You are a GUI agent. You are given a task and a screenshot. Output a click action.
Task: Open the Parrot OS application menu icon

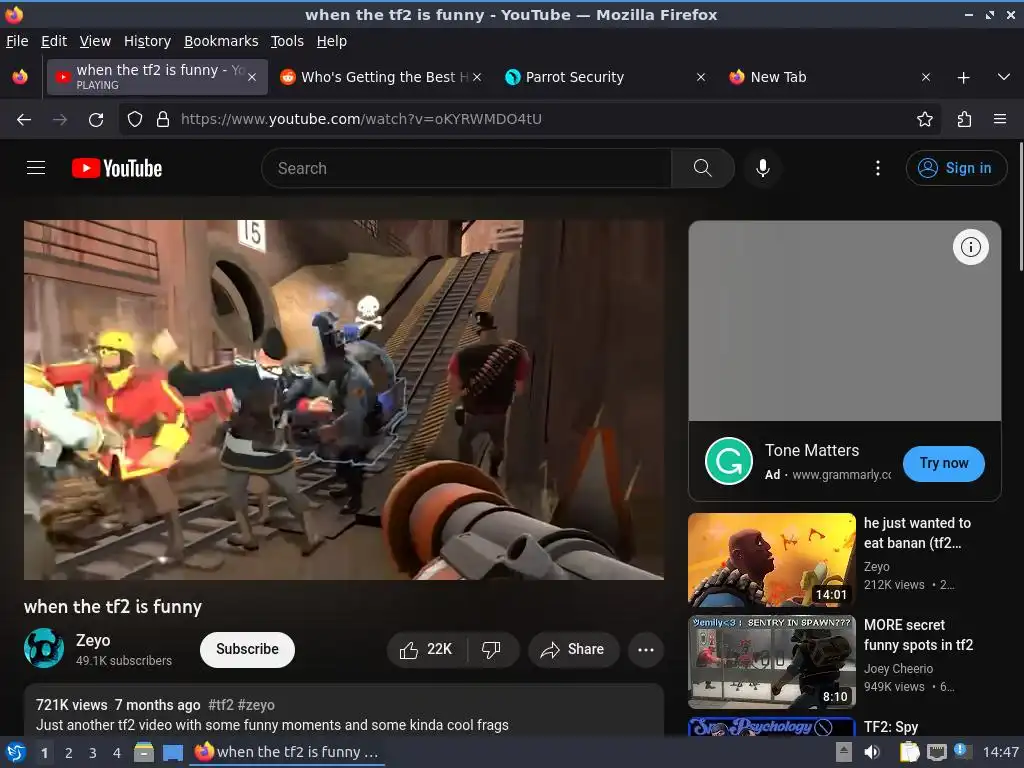(x=16, y=752)
